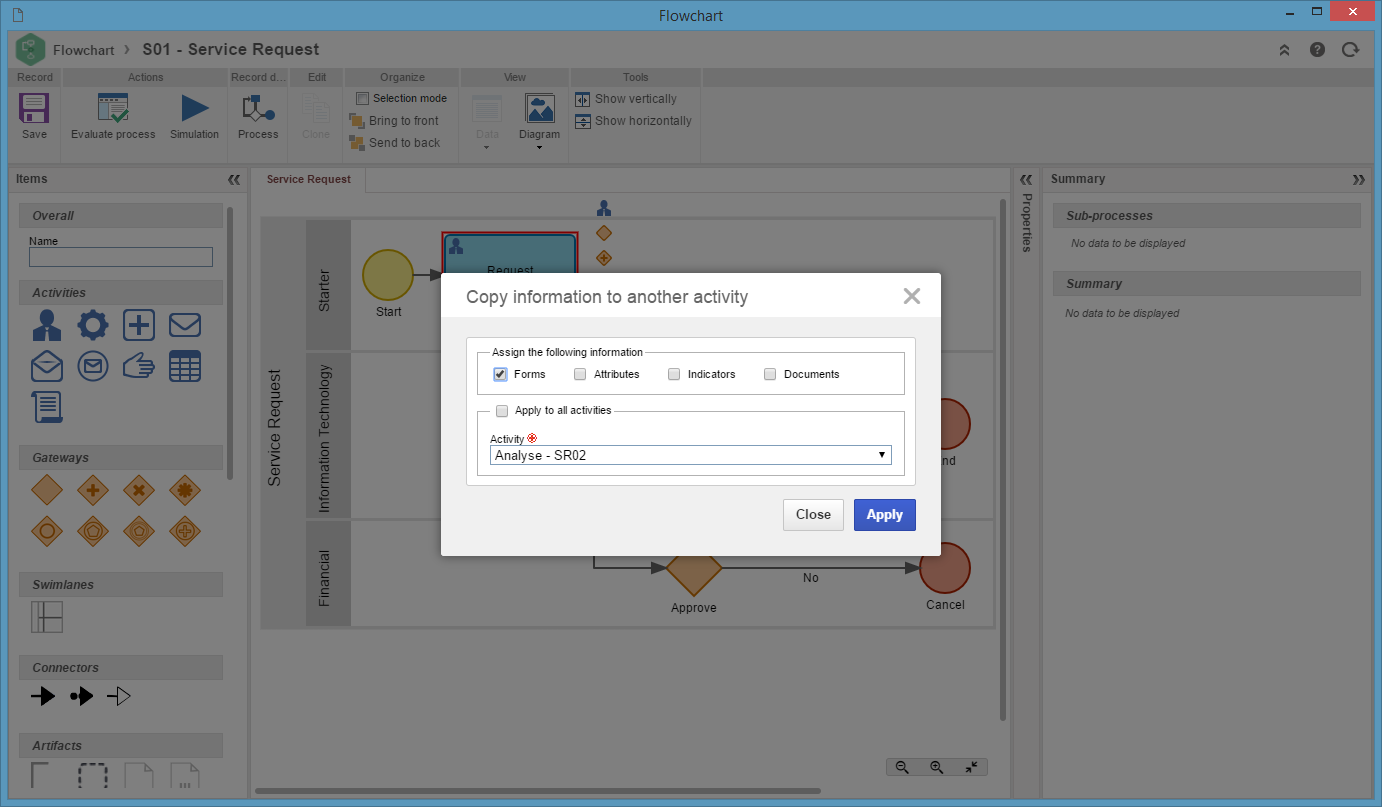Viewport: 1382px width, 807px height.
Task: Click the Flowchart breadcrumb
Action: [82, 49]
